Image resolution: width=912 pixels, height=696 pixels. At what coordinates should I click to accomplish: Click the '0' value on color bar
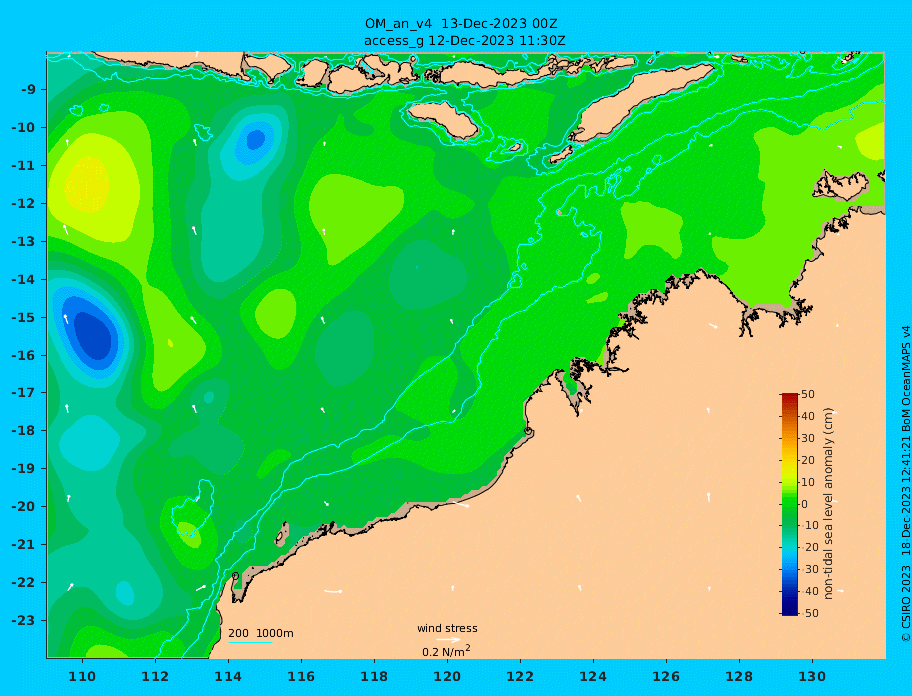tap(805, 504)
